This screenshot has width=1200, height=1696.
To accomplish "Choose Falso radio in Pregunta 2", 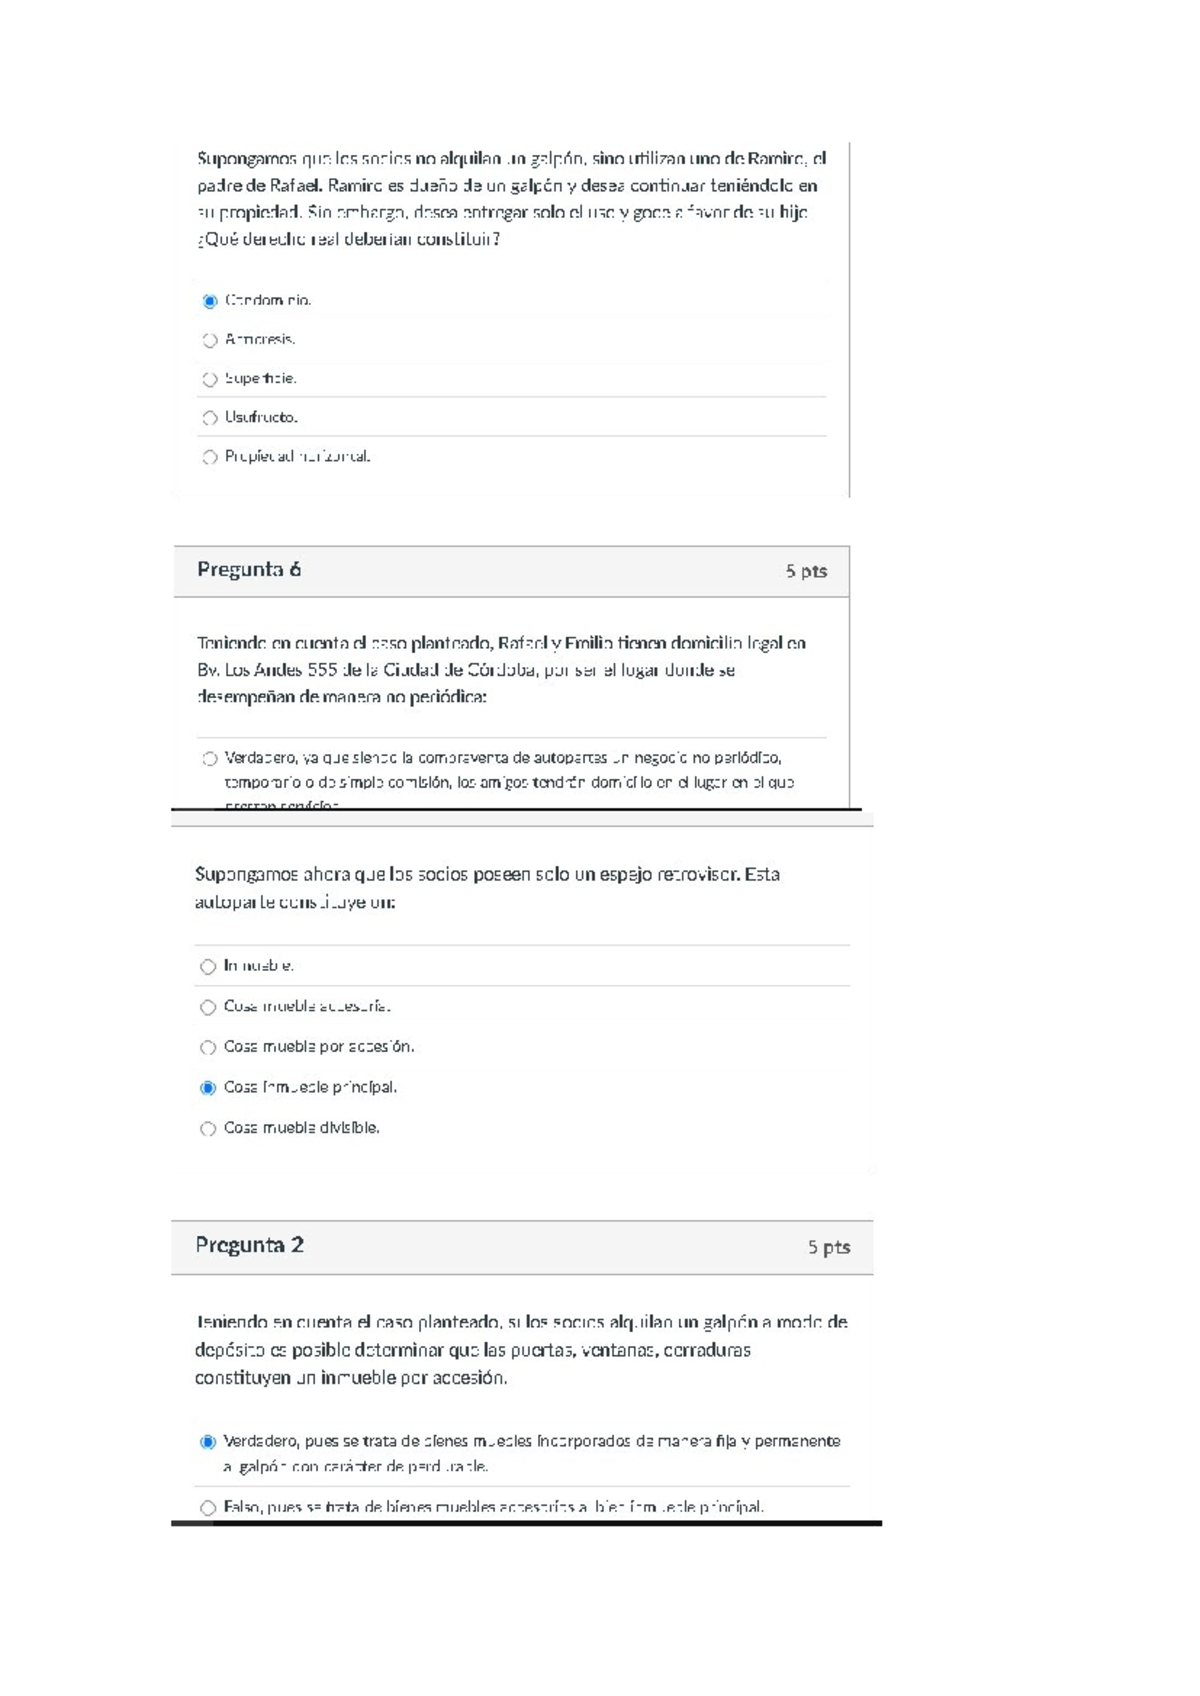I will click(x=208, y=1508).
